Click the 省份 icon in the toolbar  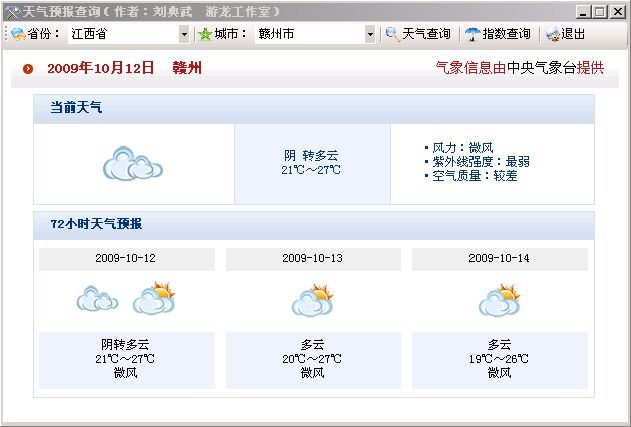click(x=17, y=34)
